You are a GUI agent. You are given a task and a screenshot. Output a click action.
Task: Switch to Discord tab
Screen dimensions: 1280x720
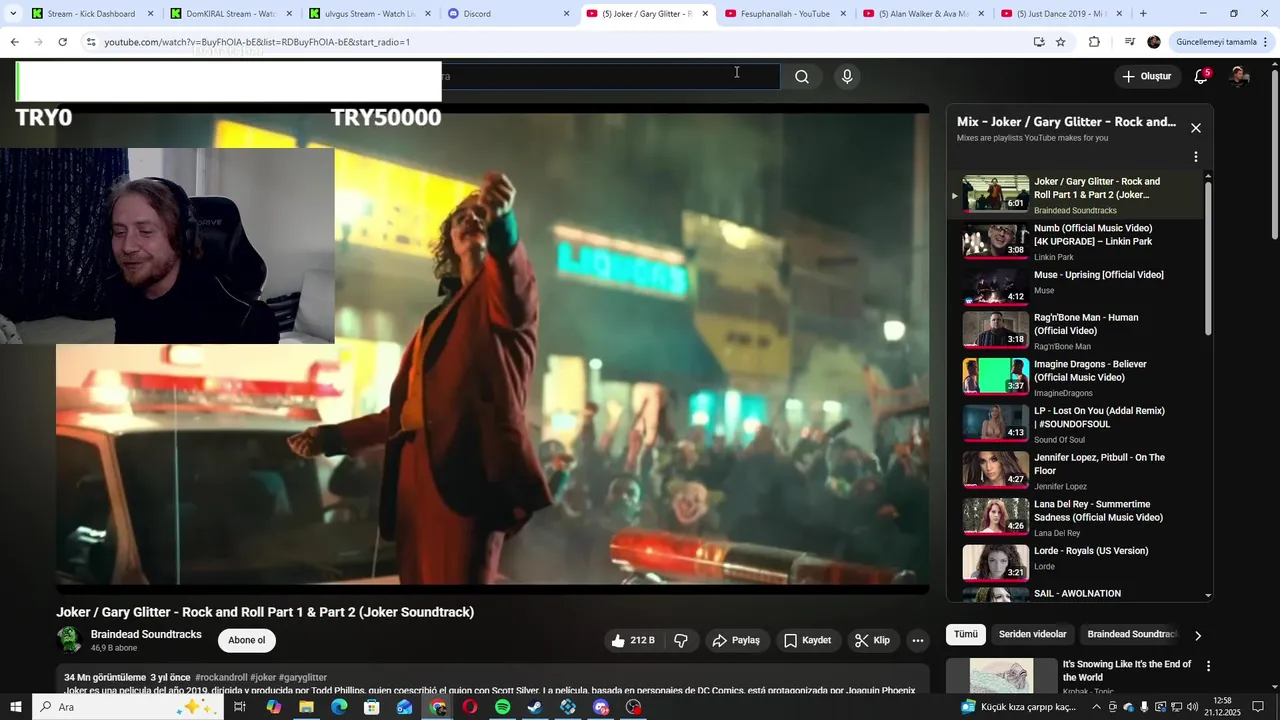click(x=508, y=14)
